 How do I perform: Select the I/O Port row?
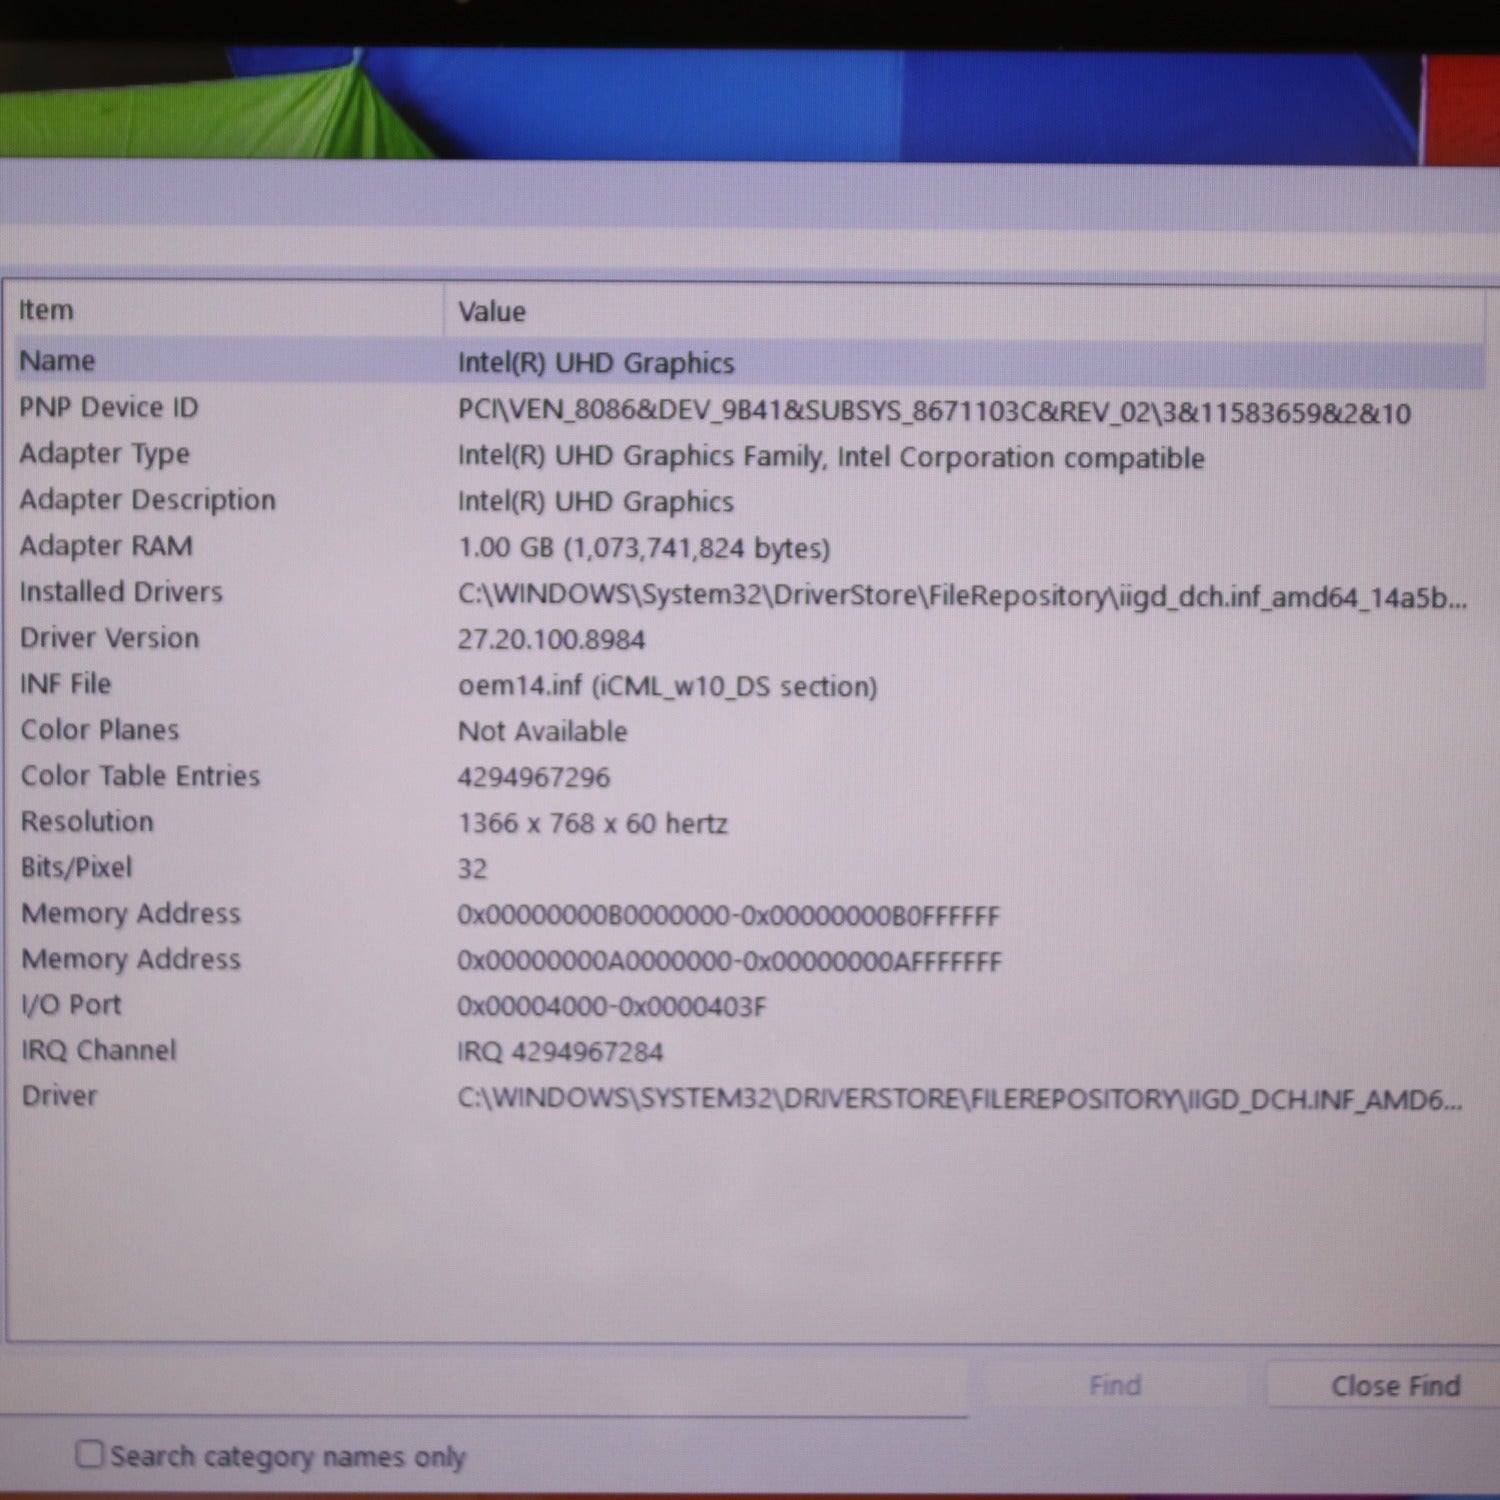(72, 1005)
